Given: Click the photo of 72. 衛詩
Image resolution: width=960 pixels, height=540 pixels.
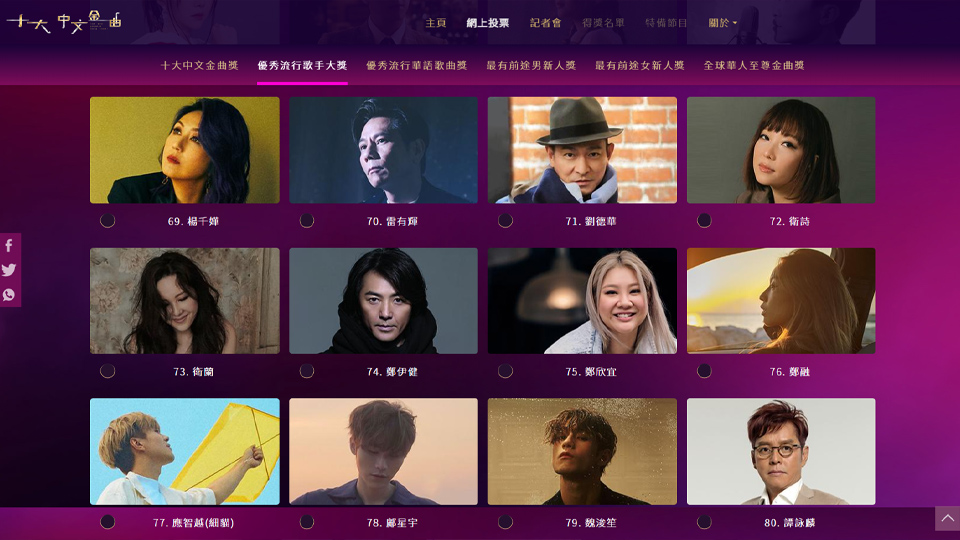Looking at the screenshot, I should click(x=781, y=150).
